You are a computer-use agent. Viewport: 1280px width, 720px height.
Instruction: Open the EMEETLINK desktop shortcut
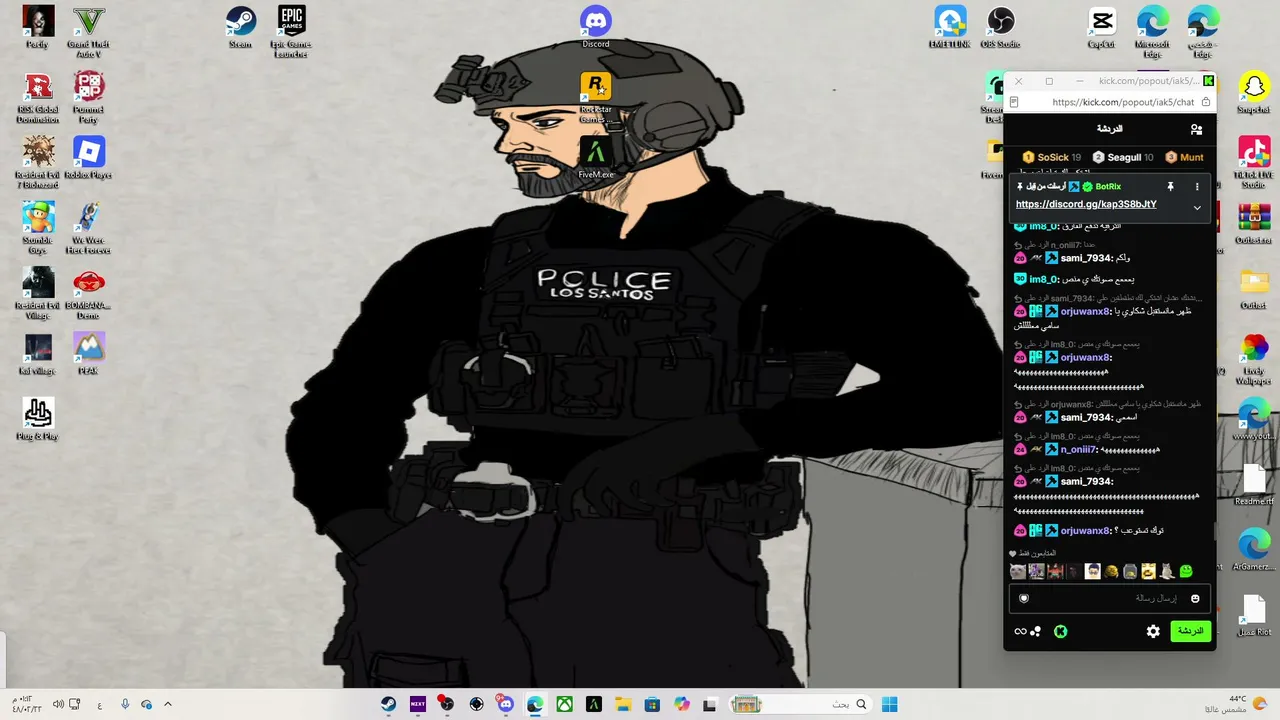949,27
